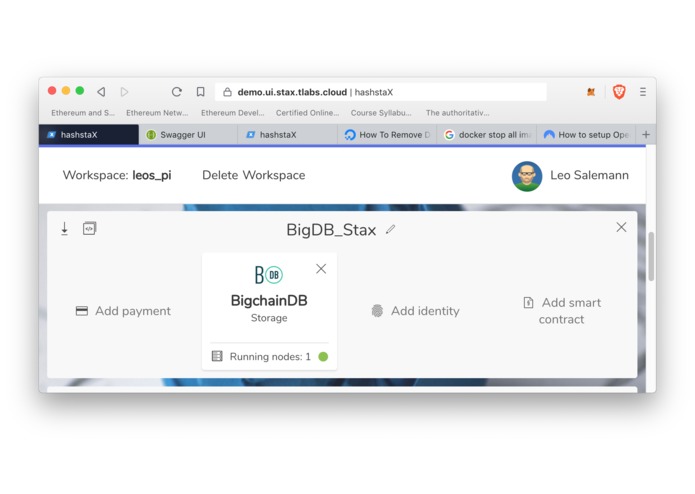The height and width of the screenshot is (494, 695).
Task: Open a new browser tab
Action: (x=646, y=134)
